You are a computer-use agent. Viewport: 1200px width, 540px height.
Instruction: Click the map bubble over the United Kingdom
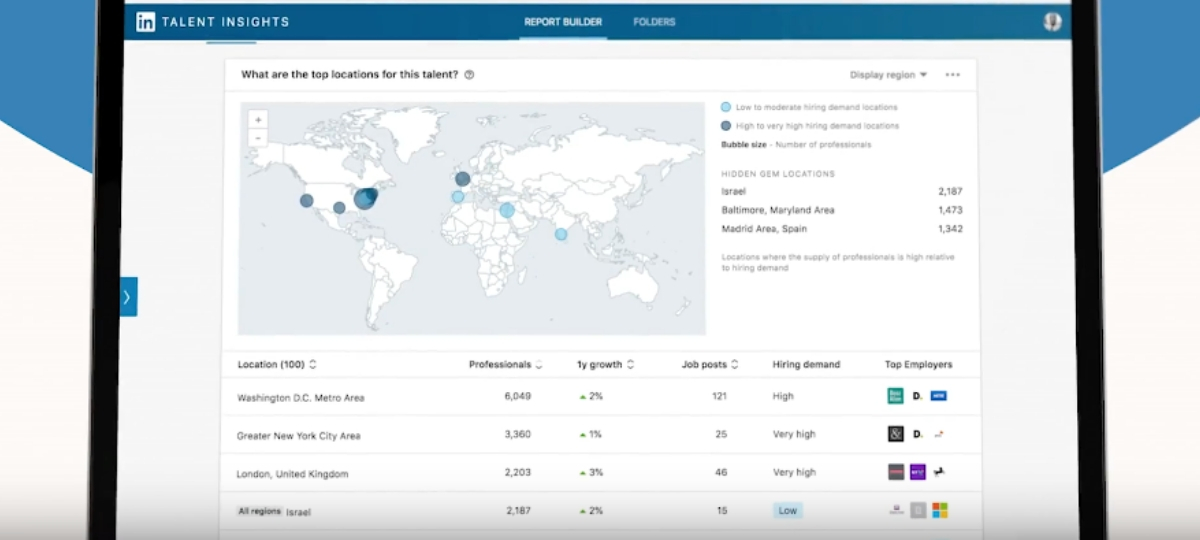[x=462, y=179]
